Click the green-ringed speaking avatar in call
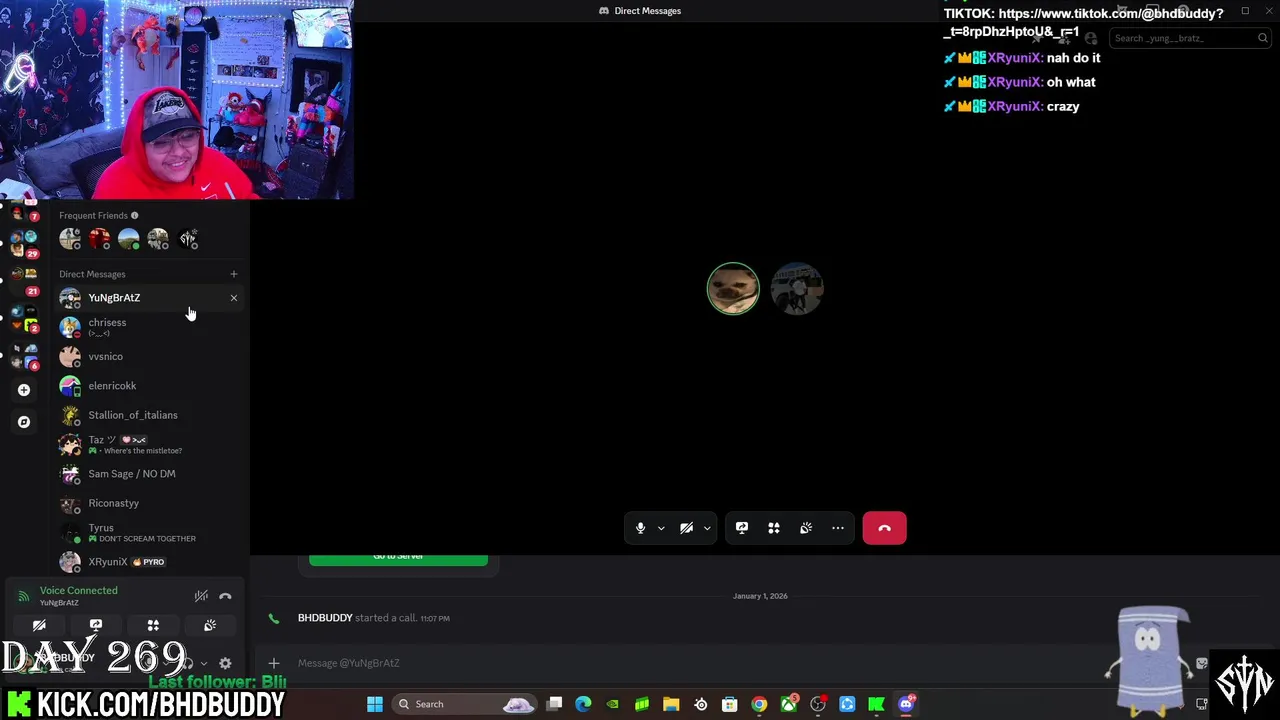The image size is (1280, 720). pos(733,289)
